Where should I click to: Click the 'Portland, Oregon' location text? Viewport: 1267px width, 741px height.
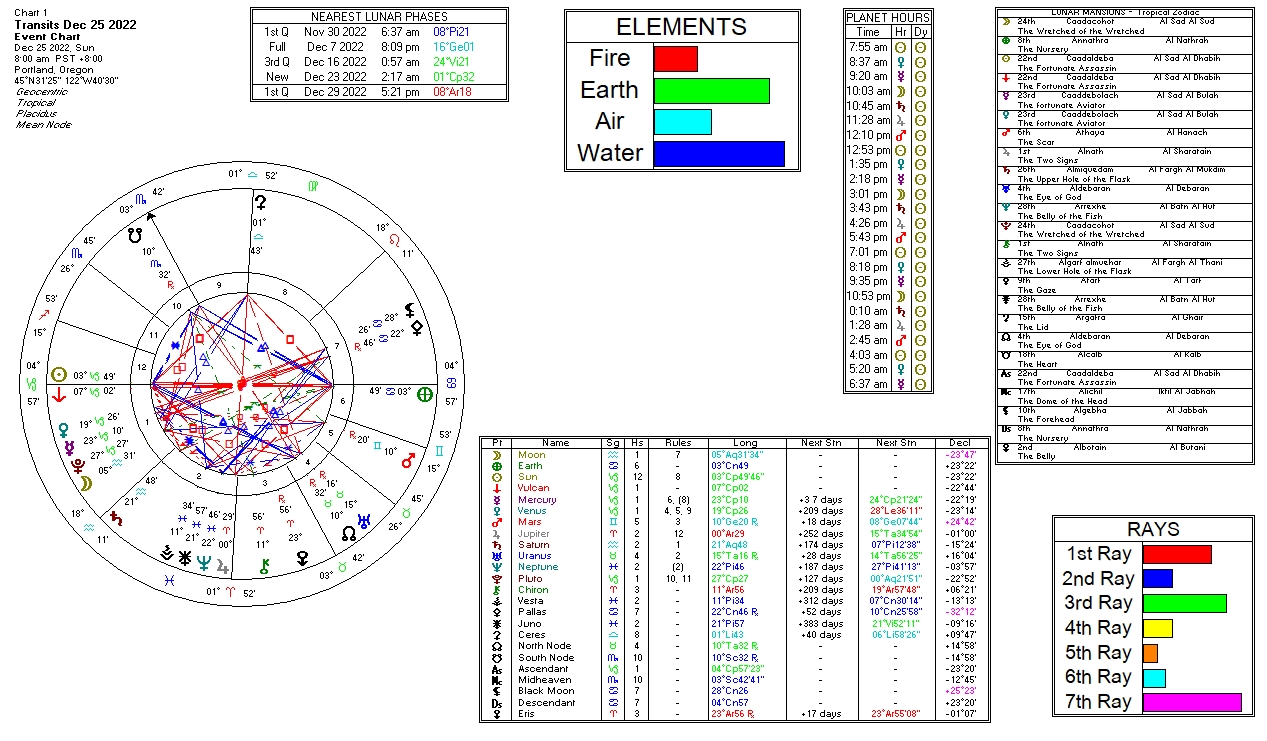coord(56,70)
